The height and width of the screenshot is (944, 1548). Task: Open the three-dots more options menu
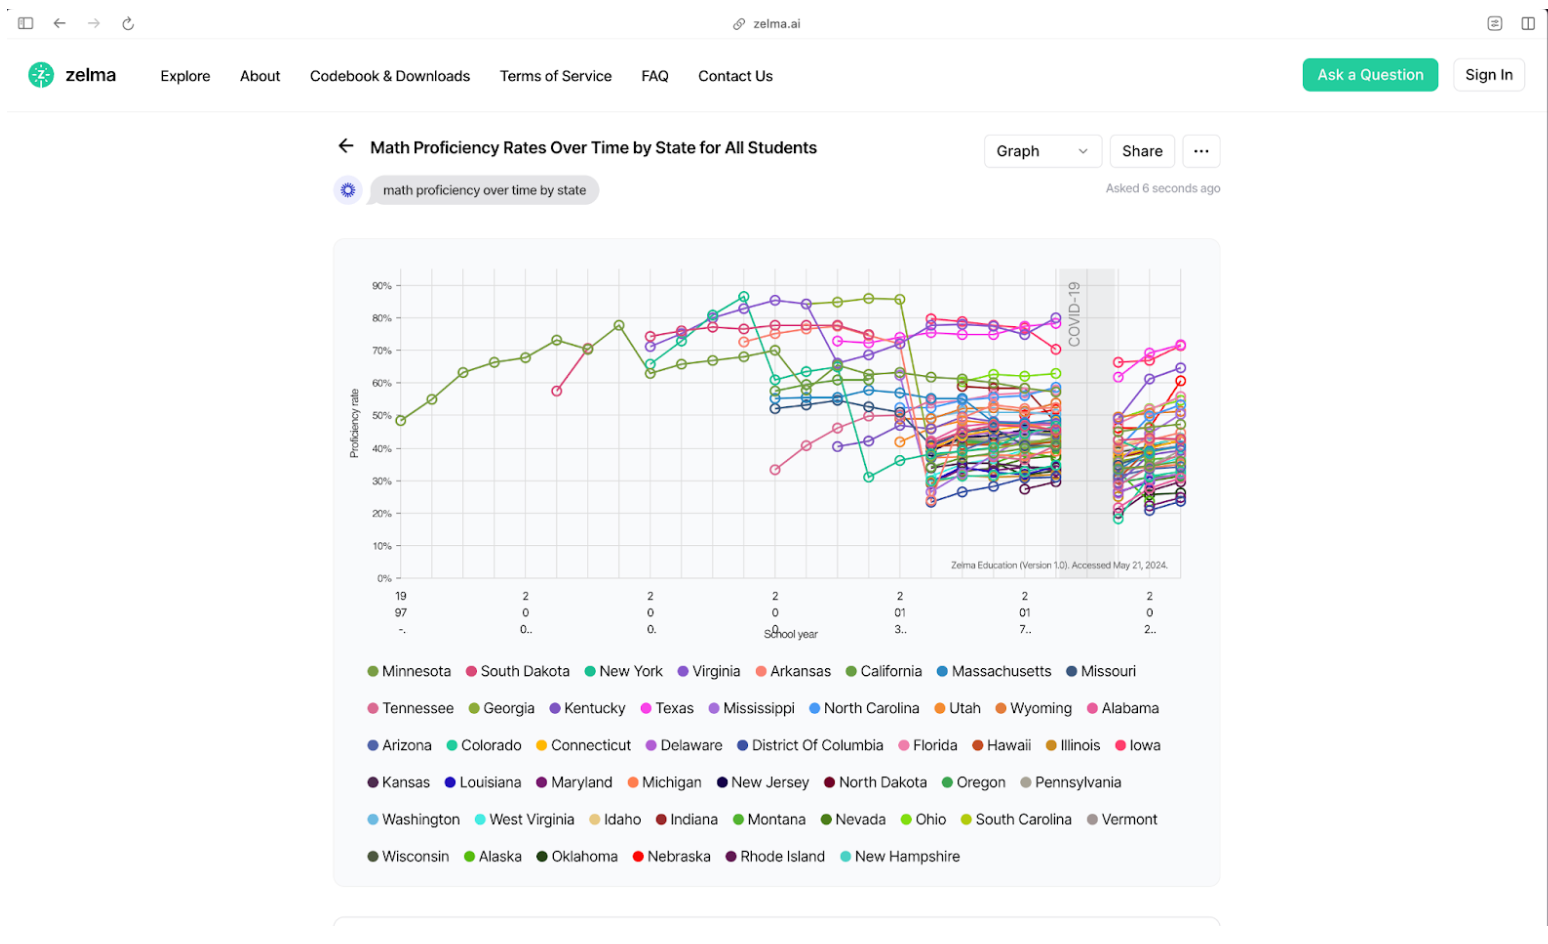1201,151
